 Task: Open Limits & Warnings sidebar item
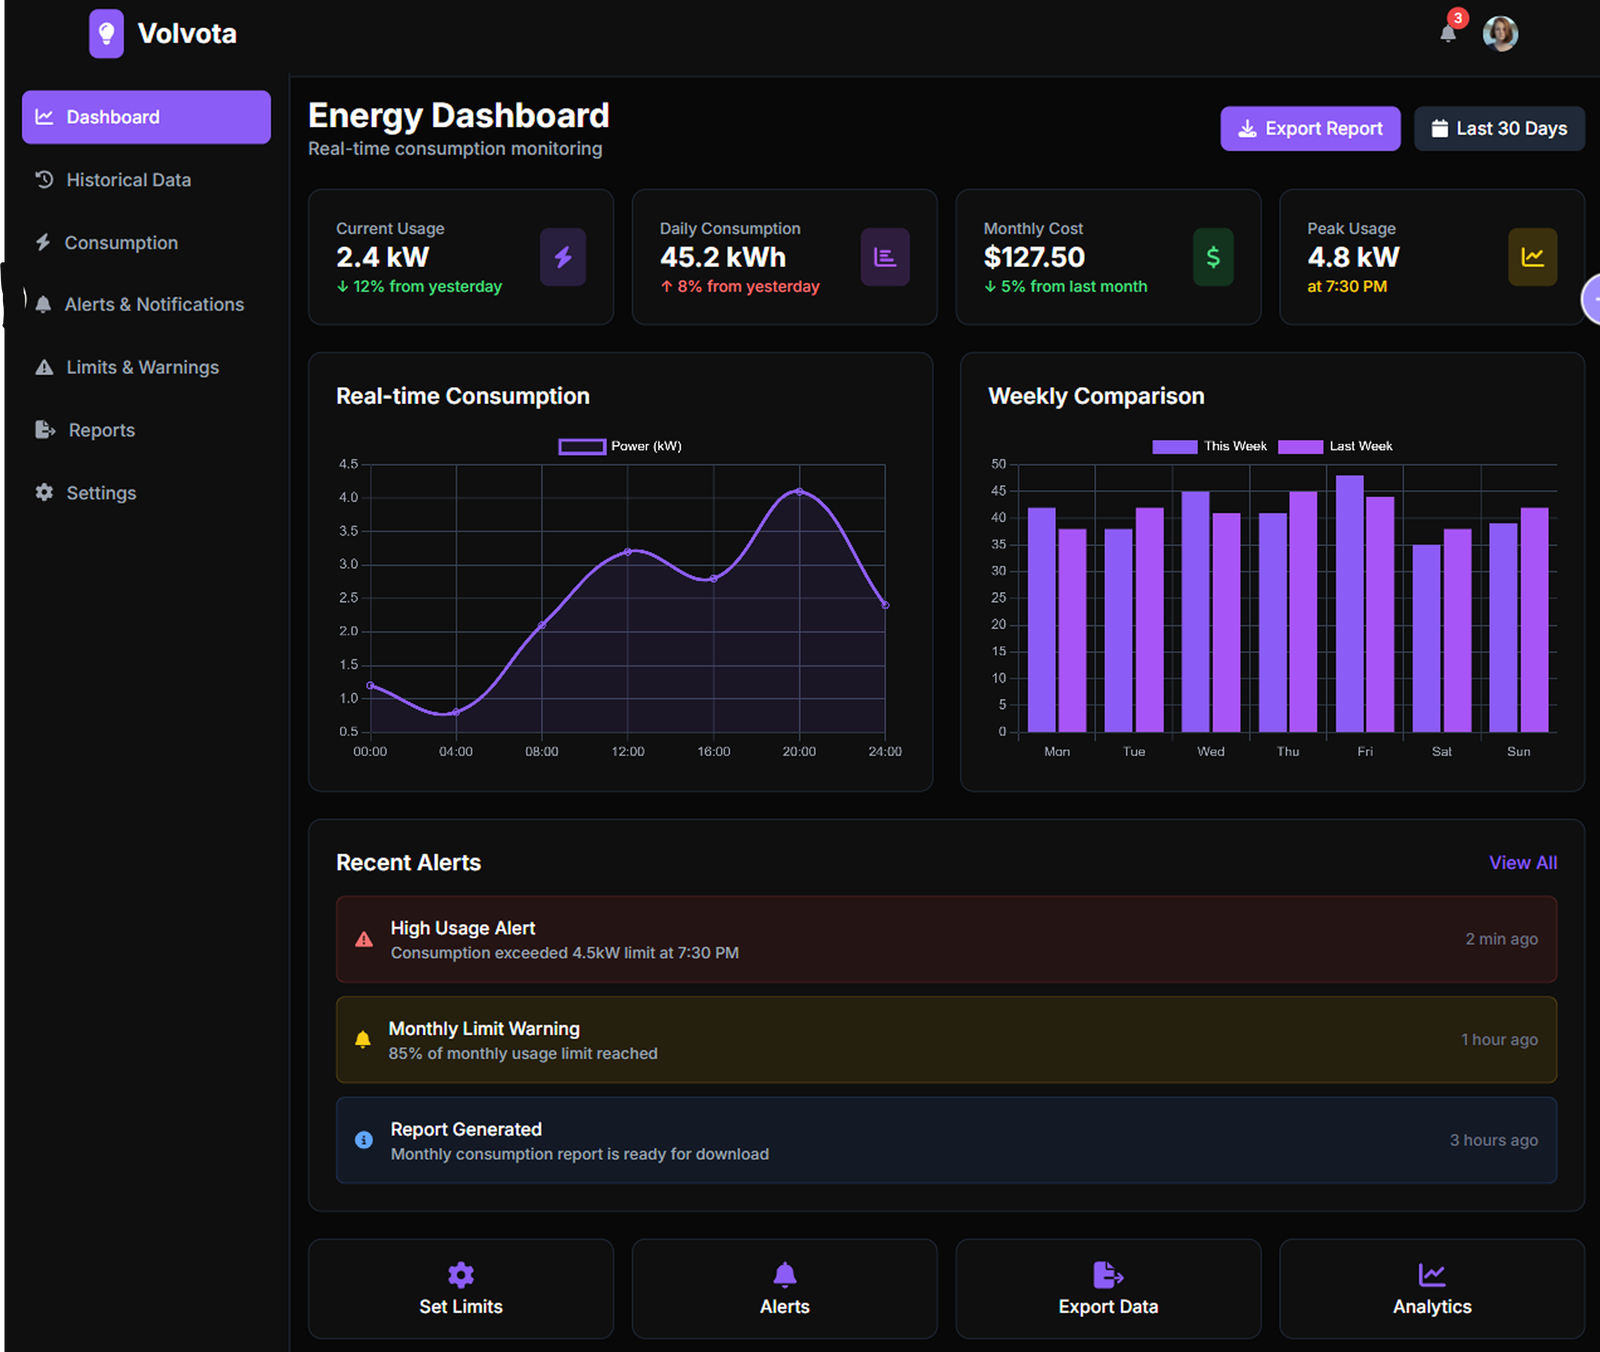pos(142,367)
